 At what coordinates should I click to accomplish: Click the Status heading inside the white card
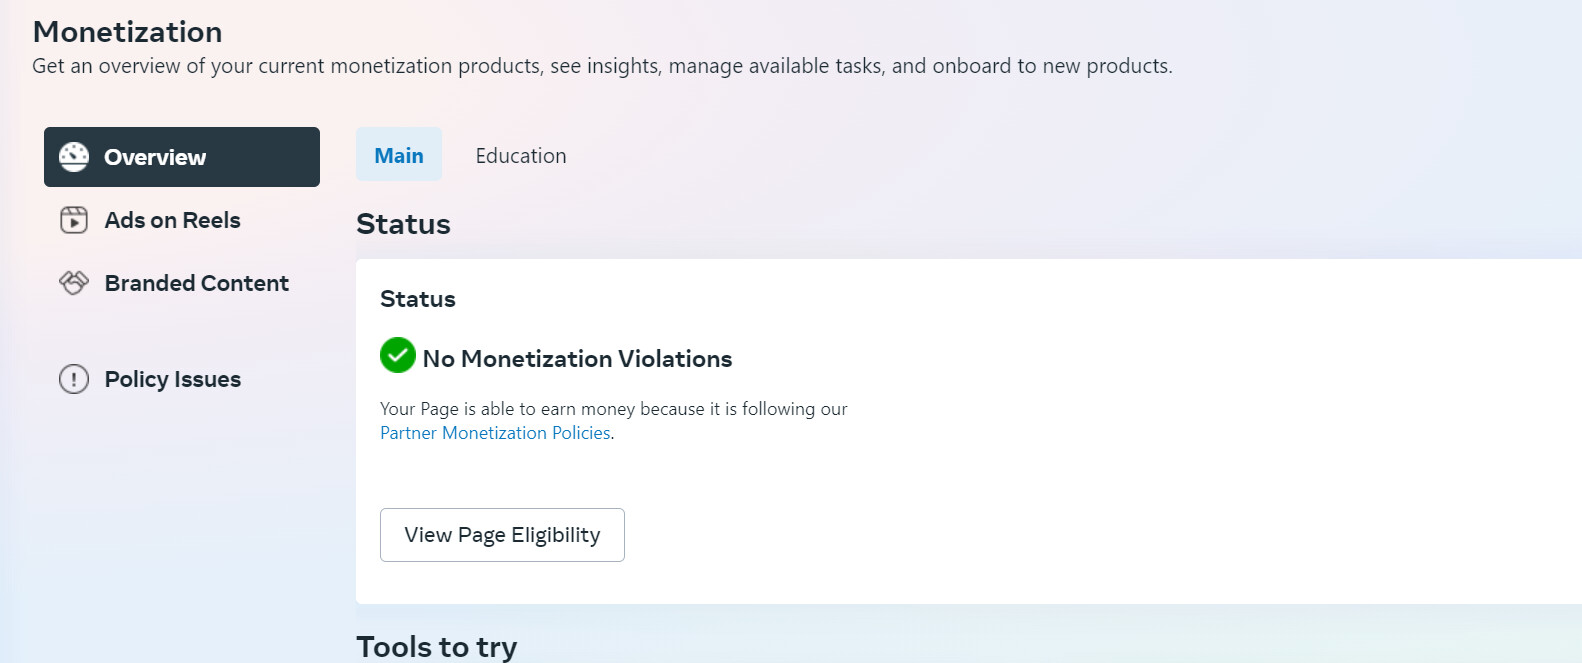417,299
